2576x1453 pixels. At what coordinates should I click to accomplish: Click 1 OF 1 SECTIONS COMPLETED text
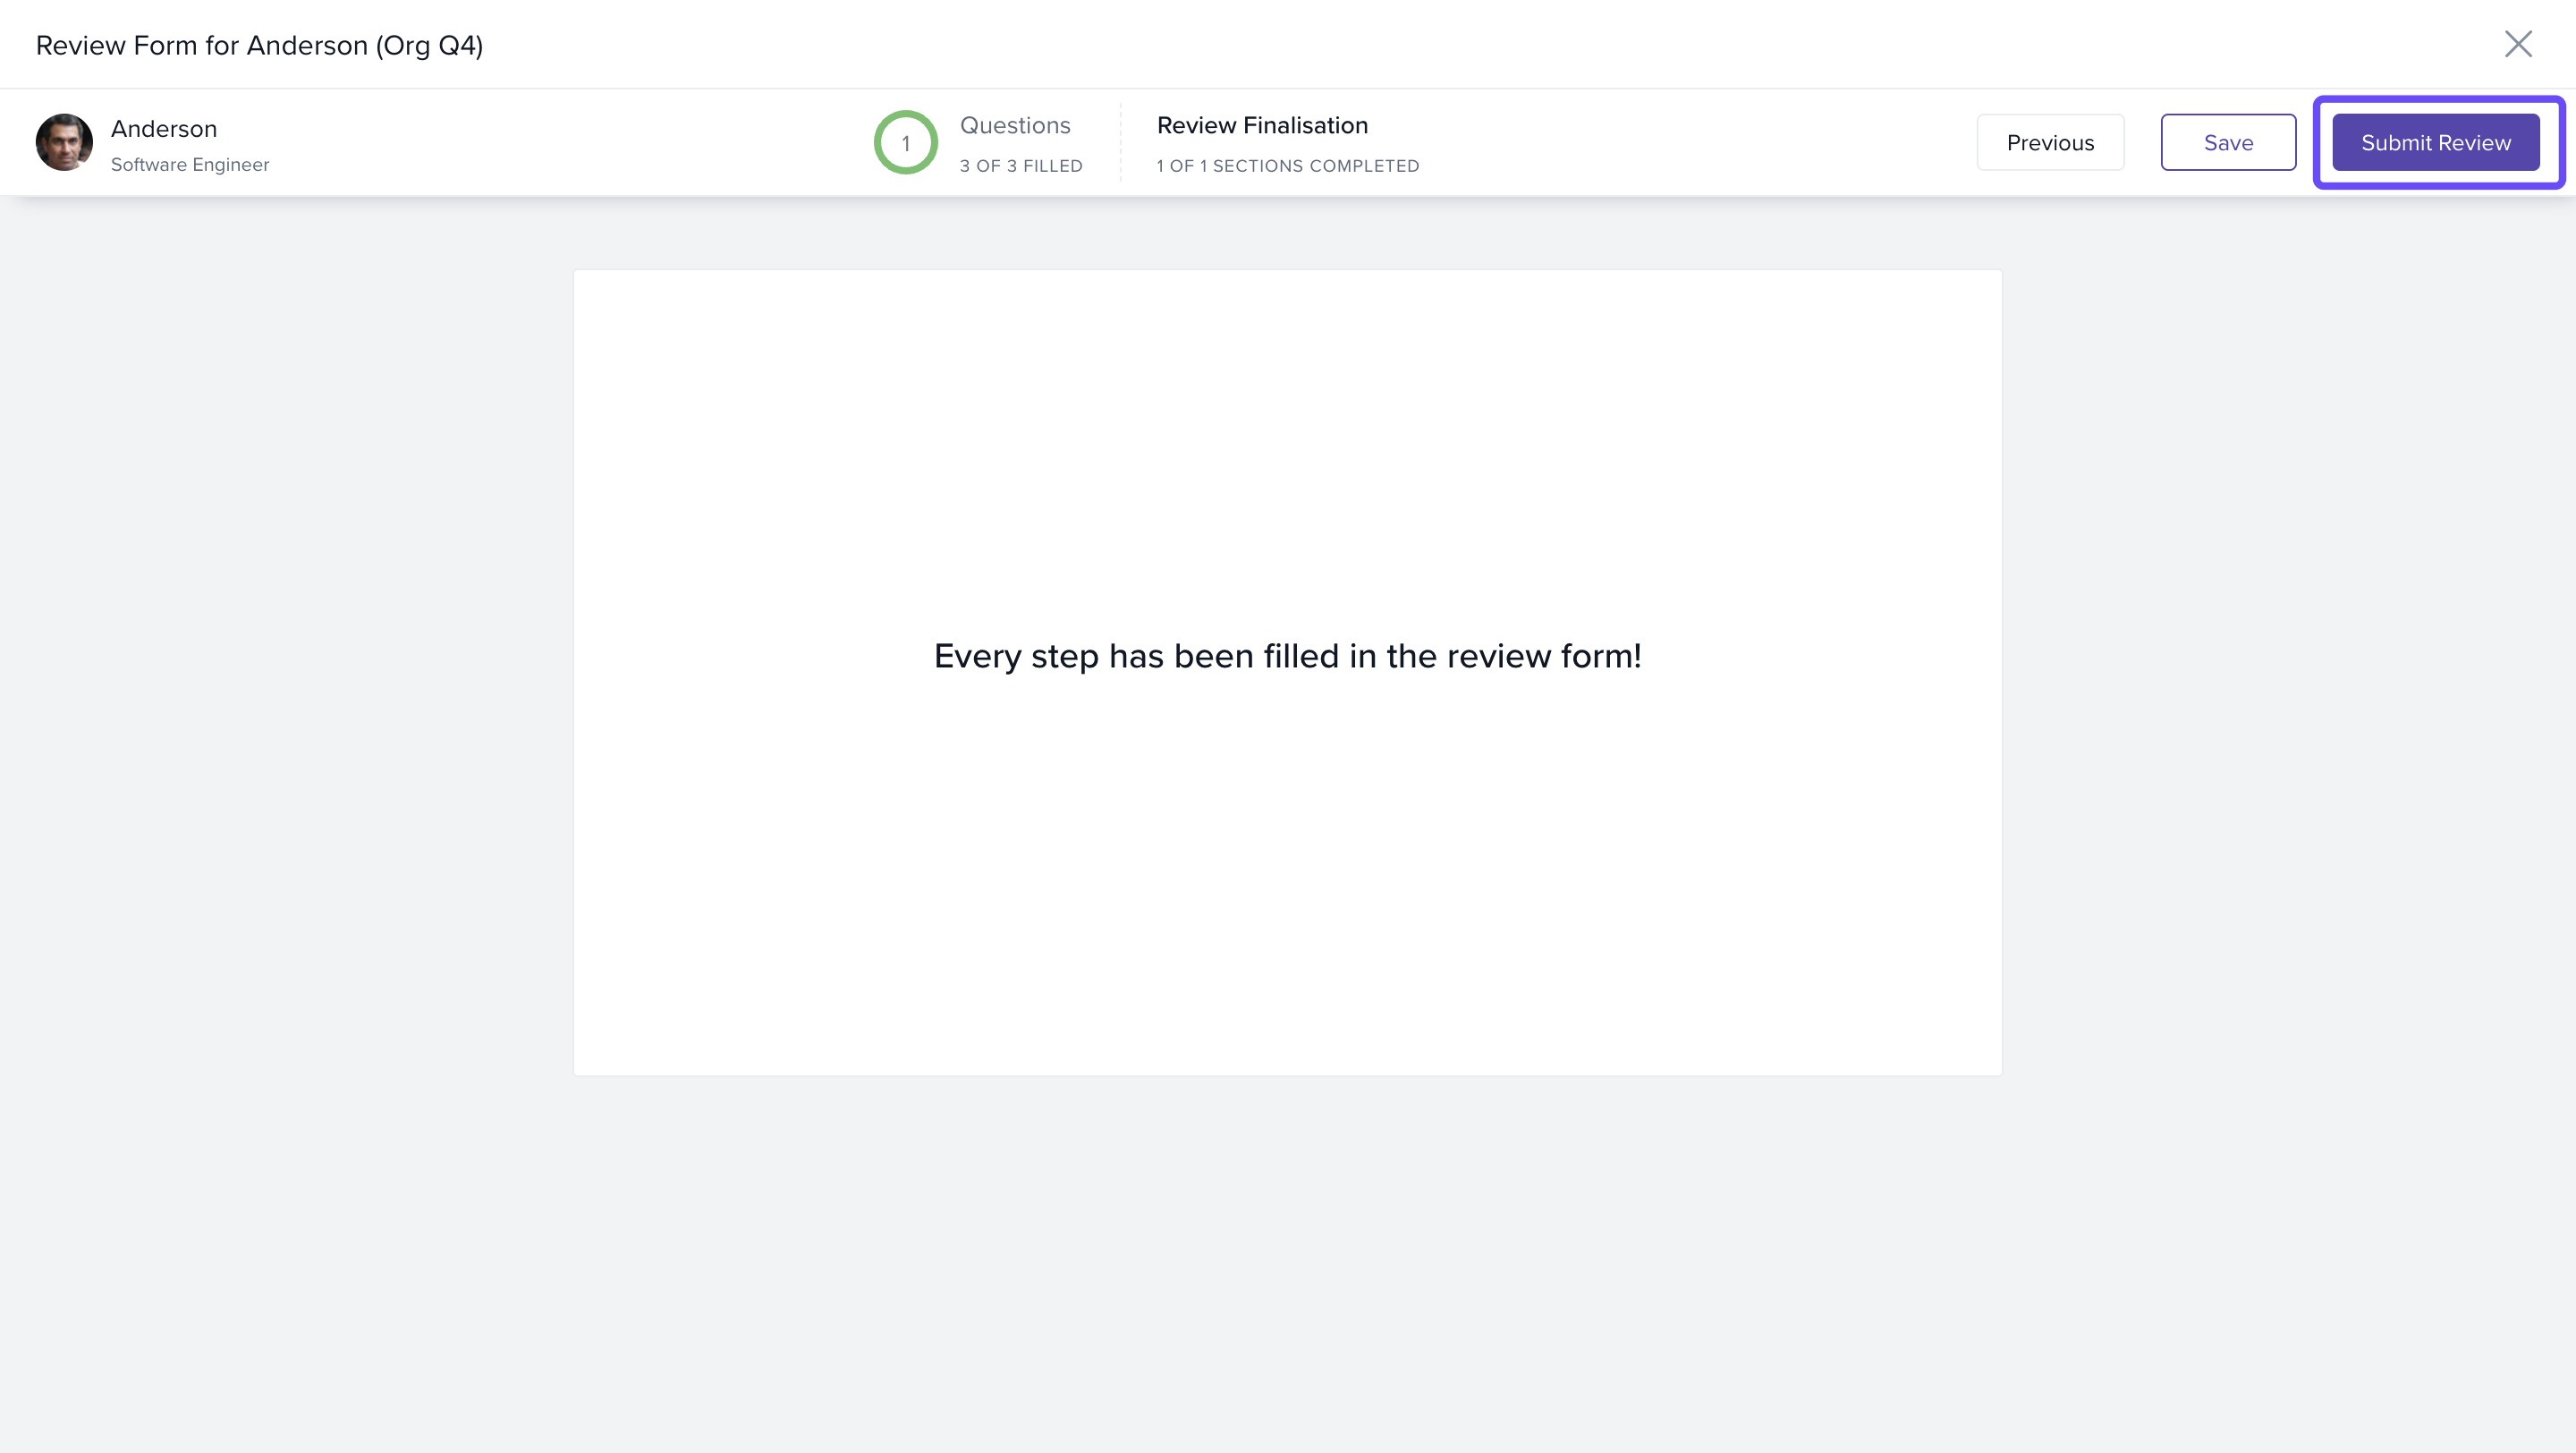coord(1287,166)
